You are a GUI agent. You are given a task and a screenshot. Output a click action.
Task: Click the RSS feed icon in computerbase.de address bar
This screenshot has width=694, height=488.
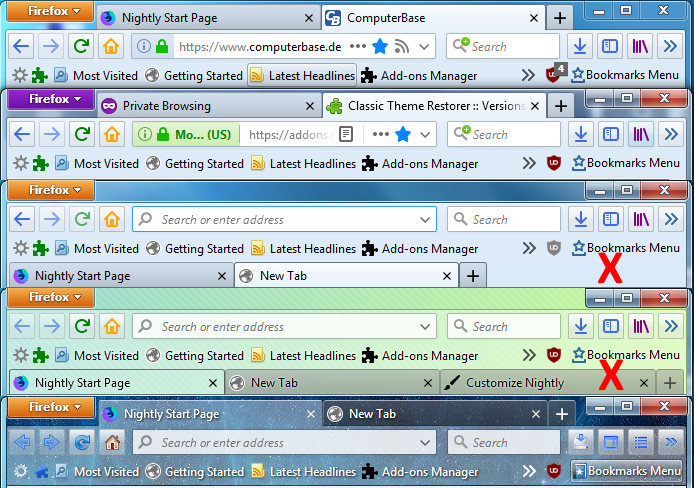point(401,46)
